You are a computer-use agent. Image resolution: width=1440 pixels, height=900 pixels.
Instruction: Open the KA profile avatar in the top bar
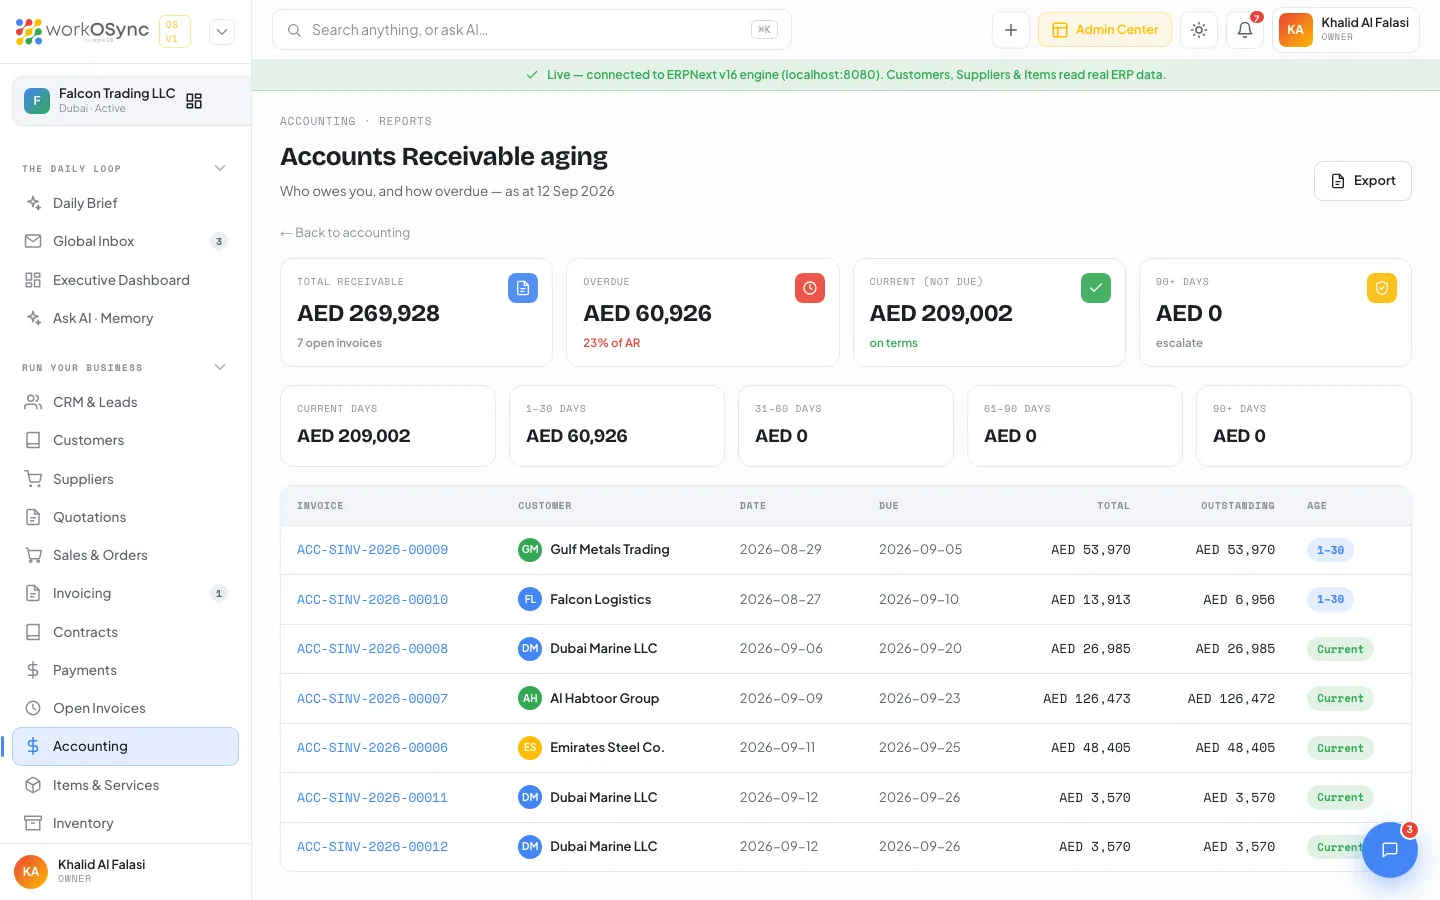[1296, 30]
